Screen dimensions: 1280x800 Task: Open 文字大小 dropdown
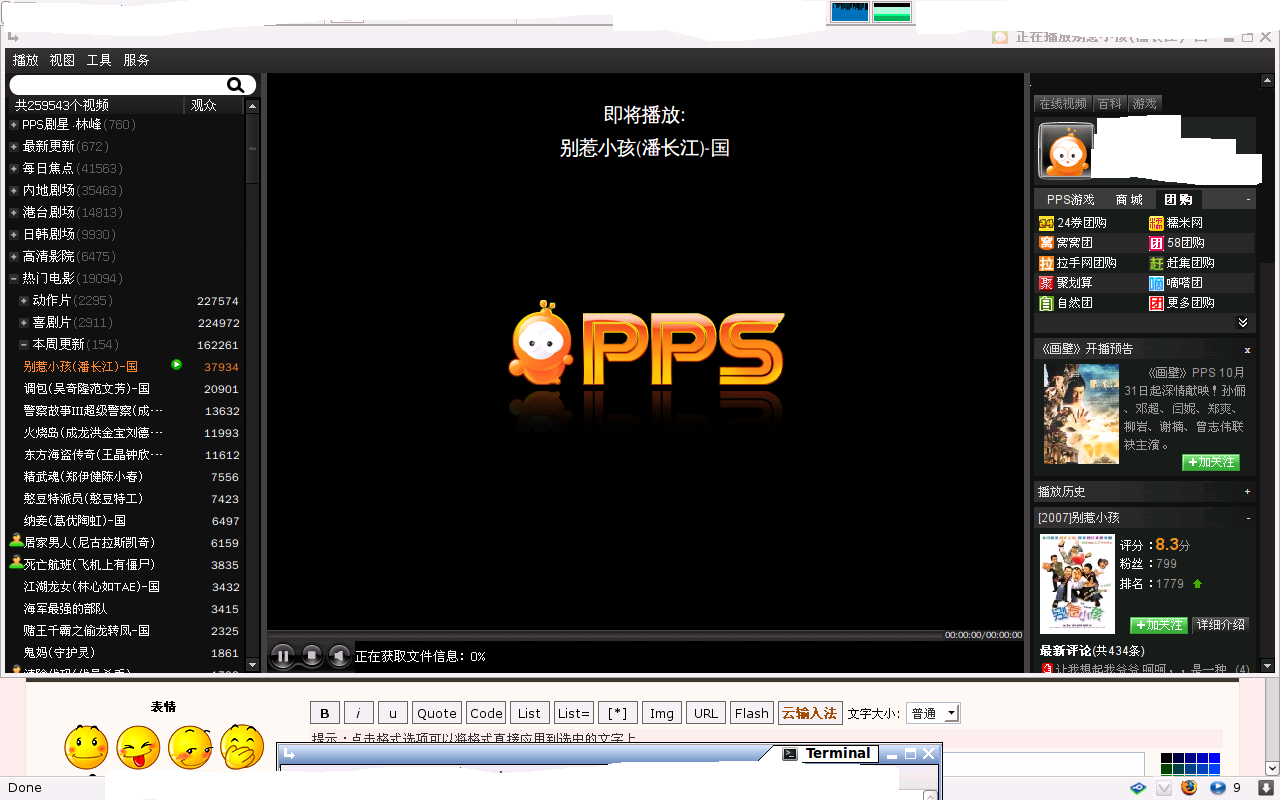(933, 713)
